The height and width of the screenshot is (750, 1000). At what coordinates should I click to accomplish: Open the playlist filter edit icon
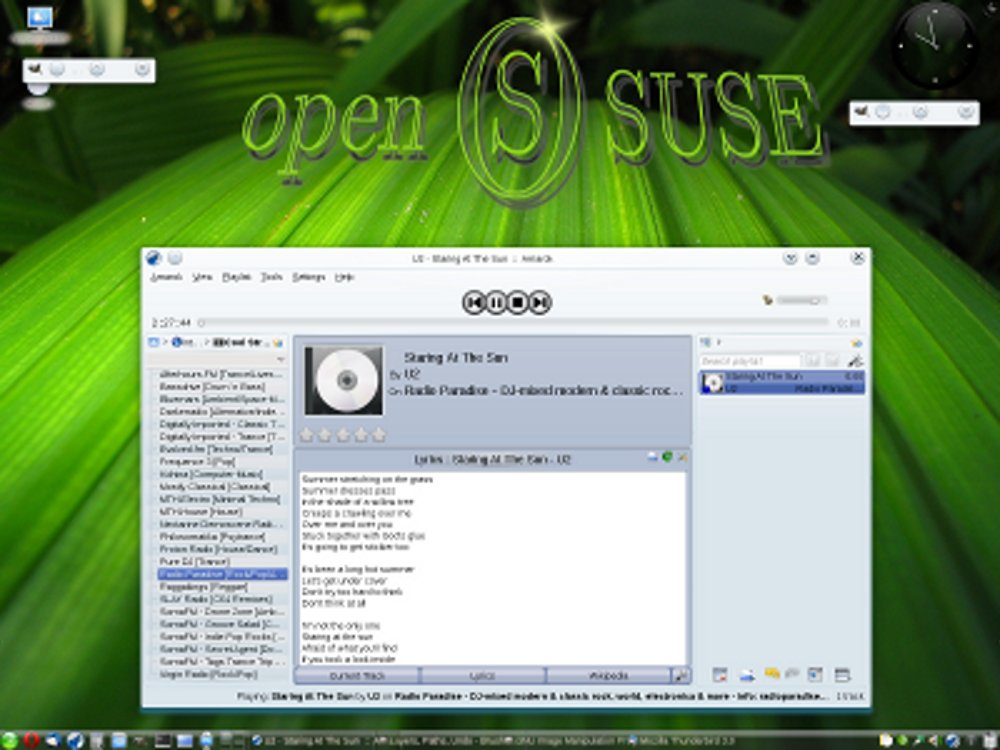tap(855, 361)
